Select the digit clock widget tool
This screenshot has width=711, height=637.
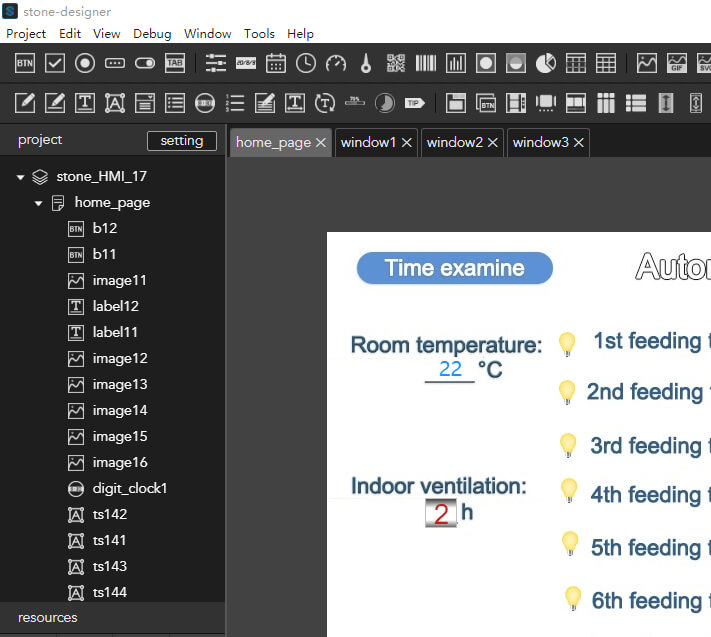(205, 103)
